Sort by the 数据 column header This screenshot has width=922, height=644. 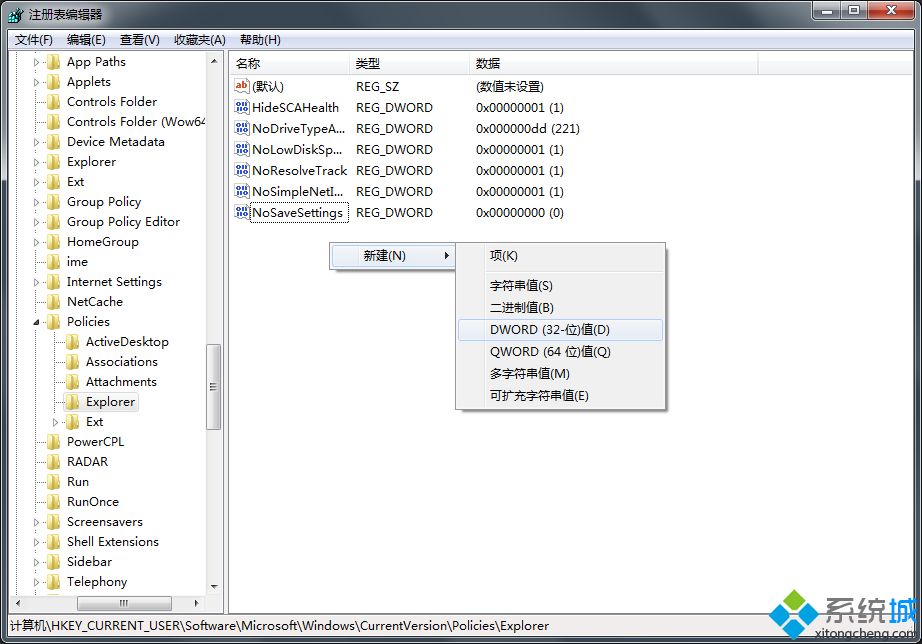coord(614,64)
